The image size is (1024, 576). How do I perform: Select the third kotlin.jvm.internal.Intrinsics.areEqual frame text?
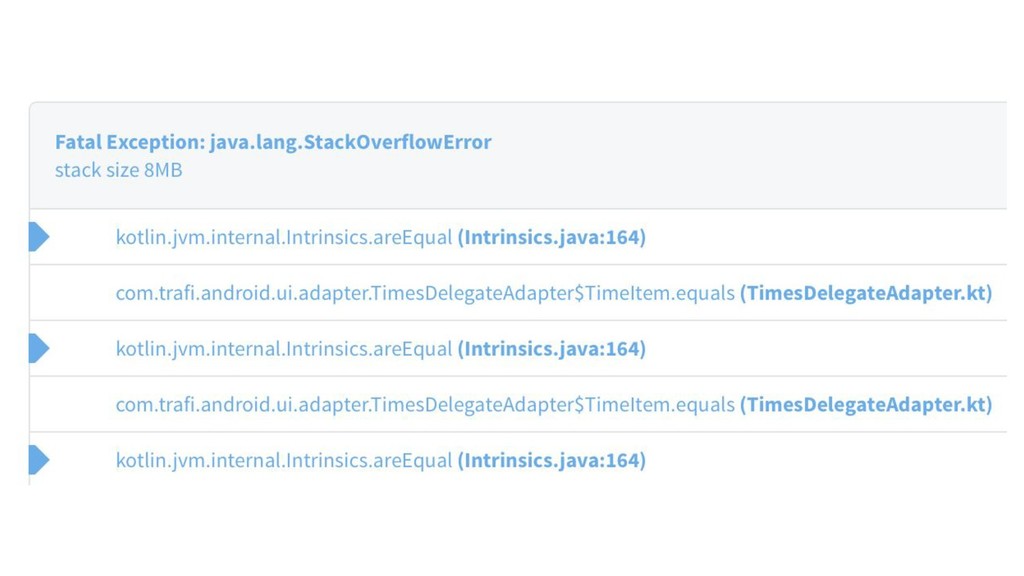point(284,460)
